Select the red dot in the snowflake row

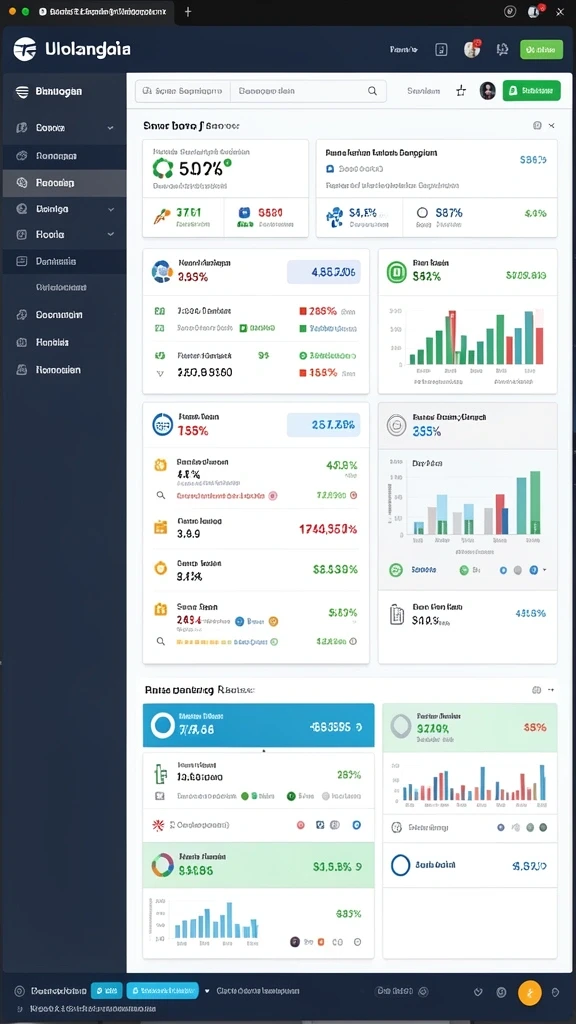300,825
